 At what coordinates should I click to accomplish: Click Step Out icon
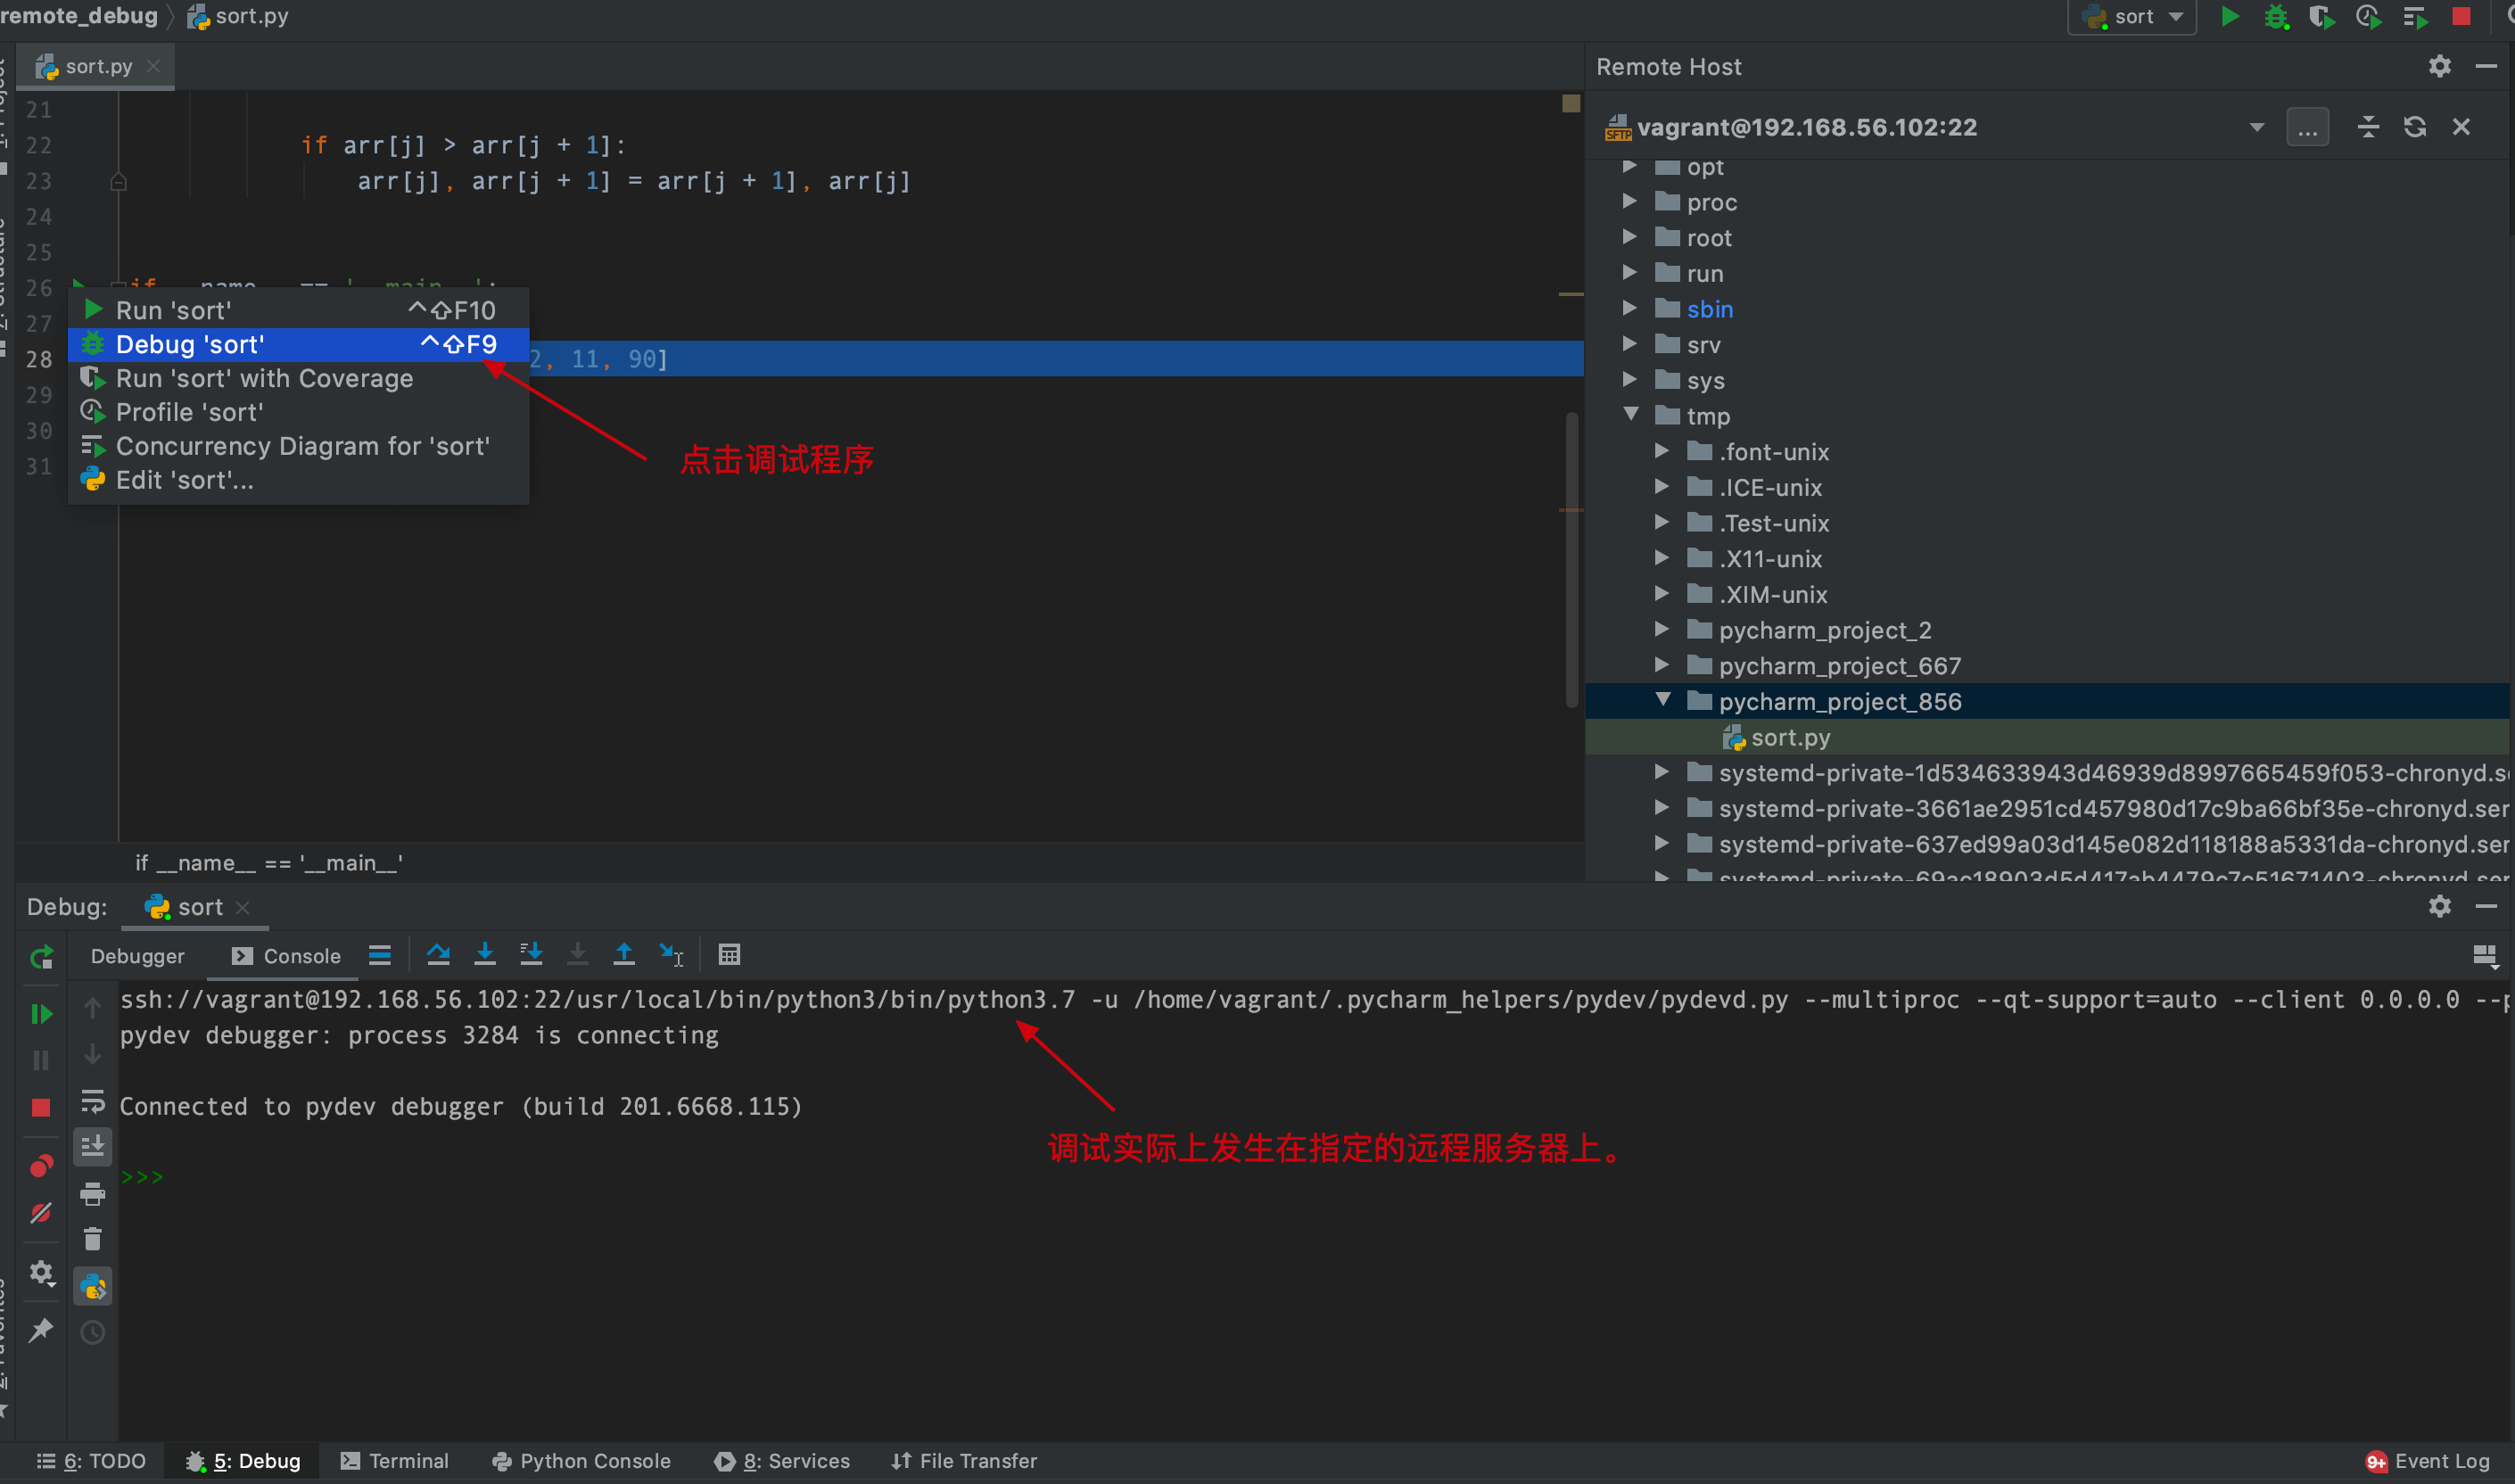(624, 954)
